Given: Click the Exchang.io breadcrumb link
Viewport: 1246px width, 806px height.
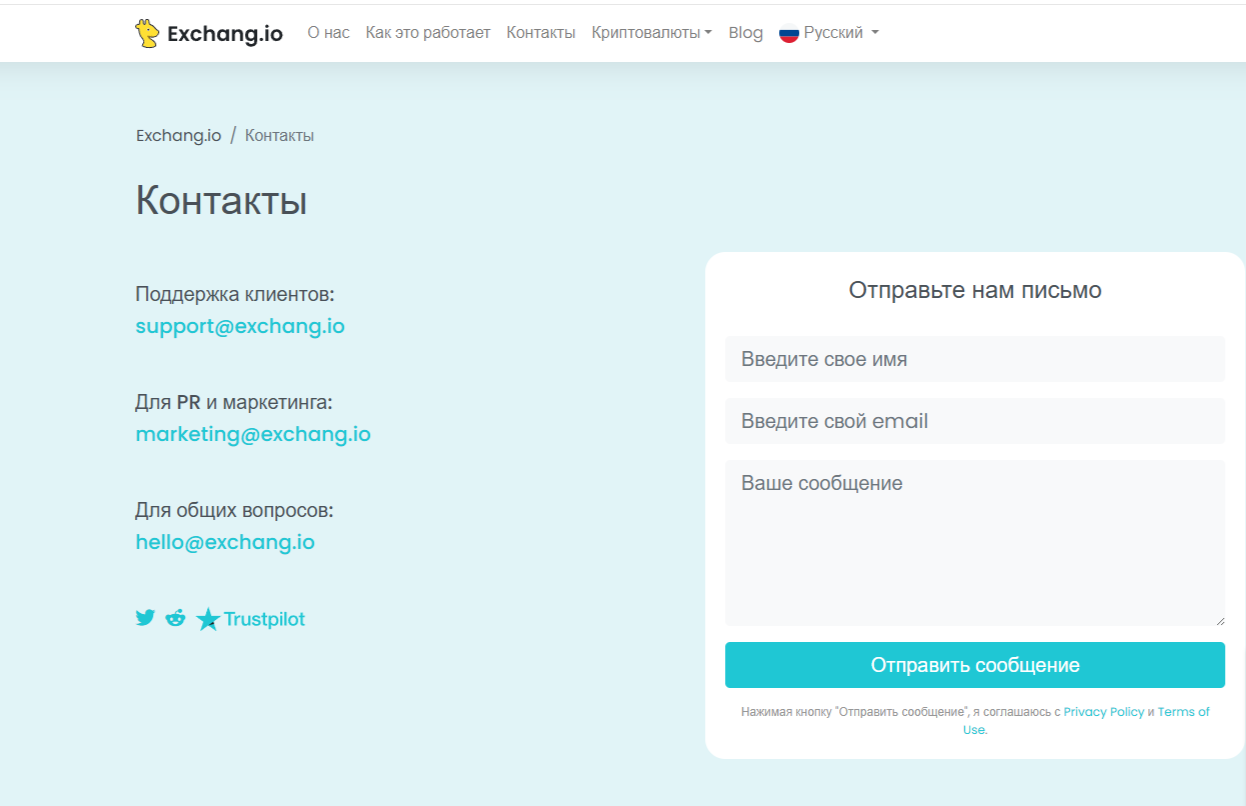Looking at the screenshot, I should [x=178, y=134].
